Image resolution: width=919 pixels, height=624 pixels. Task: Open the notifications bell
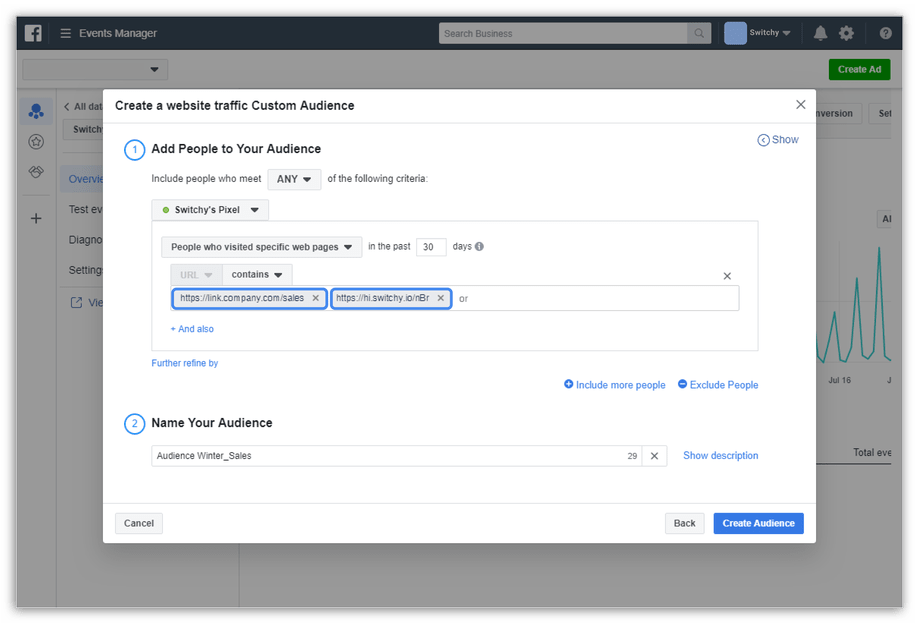click(820, 33)
